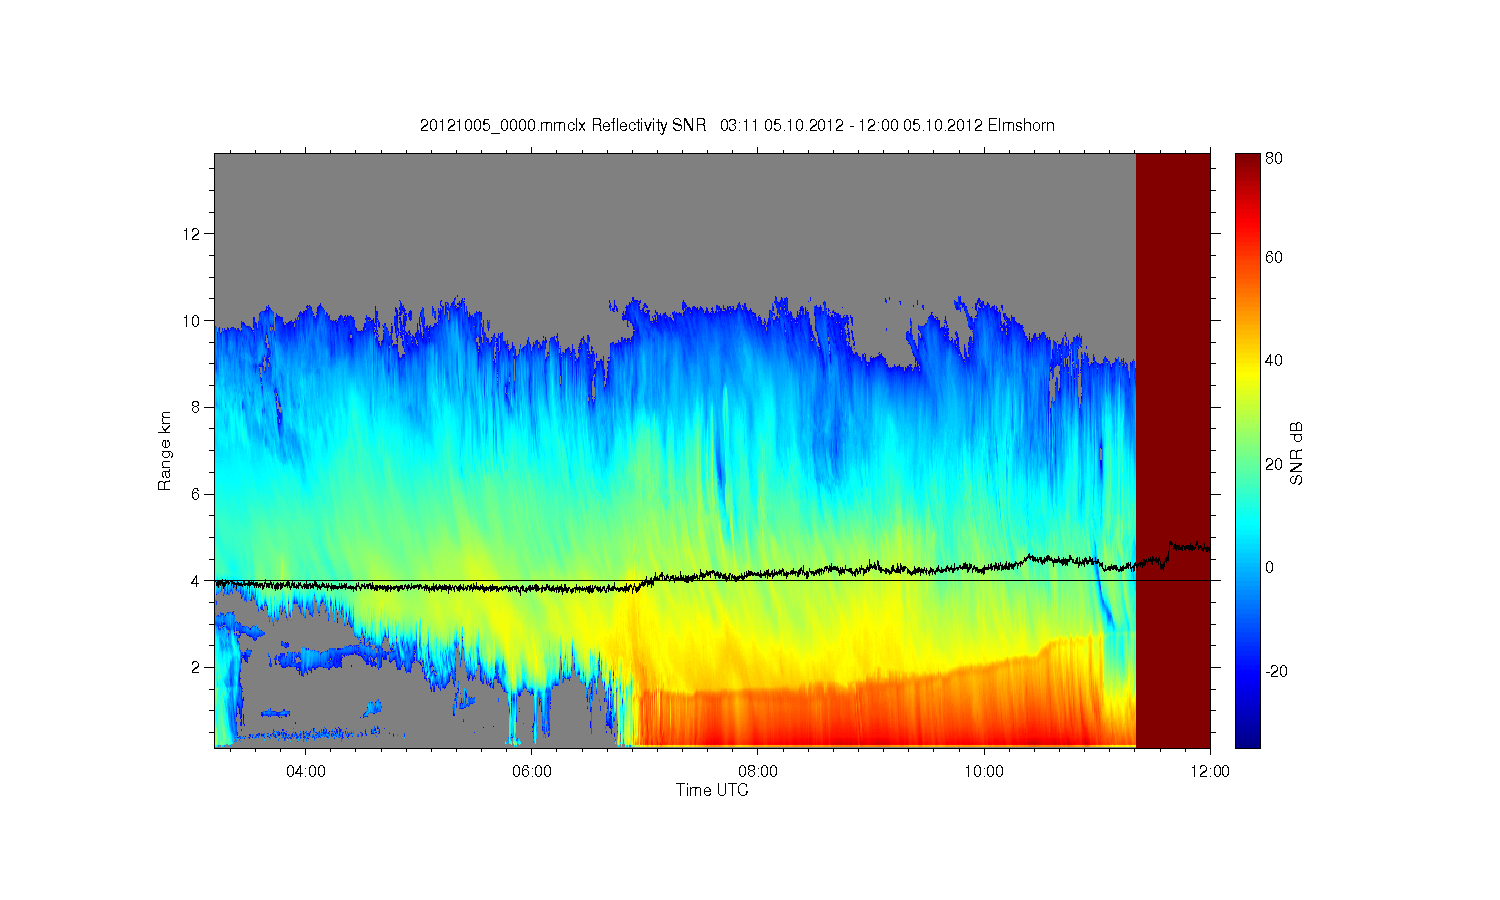Click the yellow section of the colorbar
The width and height of the screenshot is (1500, 900).
click(1247, 375)
